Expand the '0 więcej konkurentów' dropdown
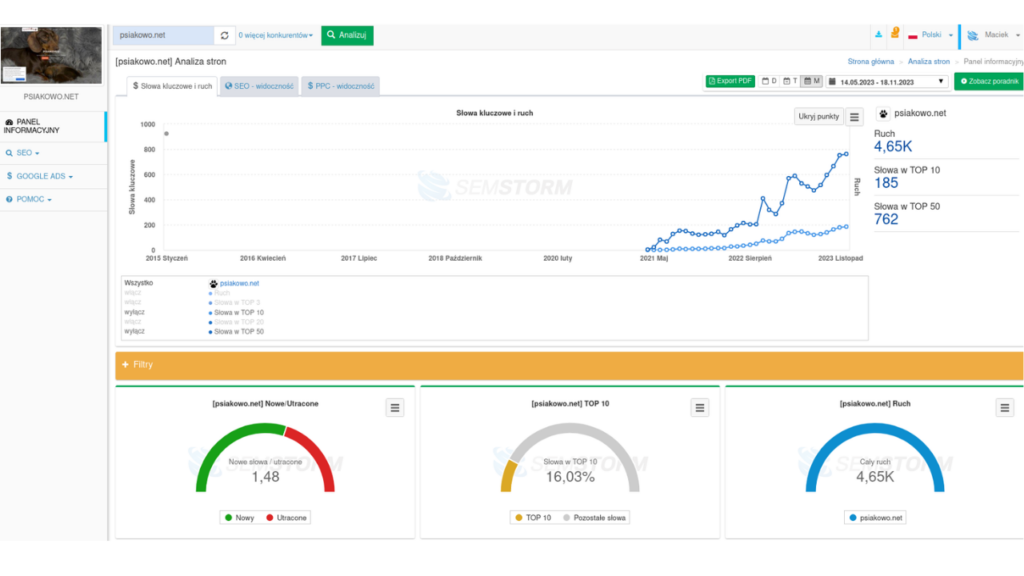Image resolution: width=1024 pixels, height=576 pixels. point(276,35)
